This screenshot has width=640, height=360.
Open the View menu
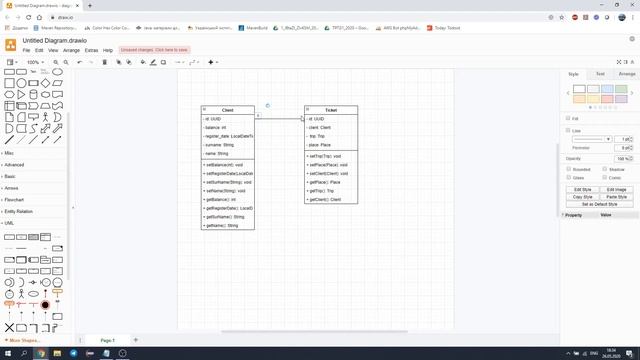pyautogui.click(x=53, y=50)
